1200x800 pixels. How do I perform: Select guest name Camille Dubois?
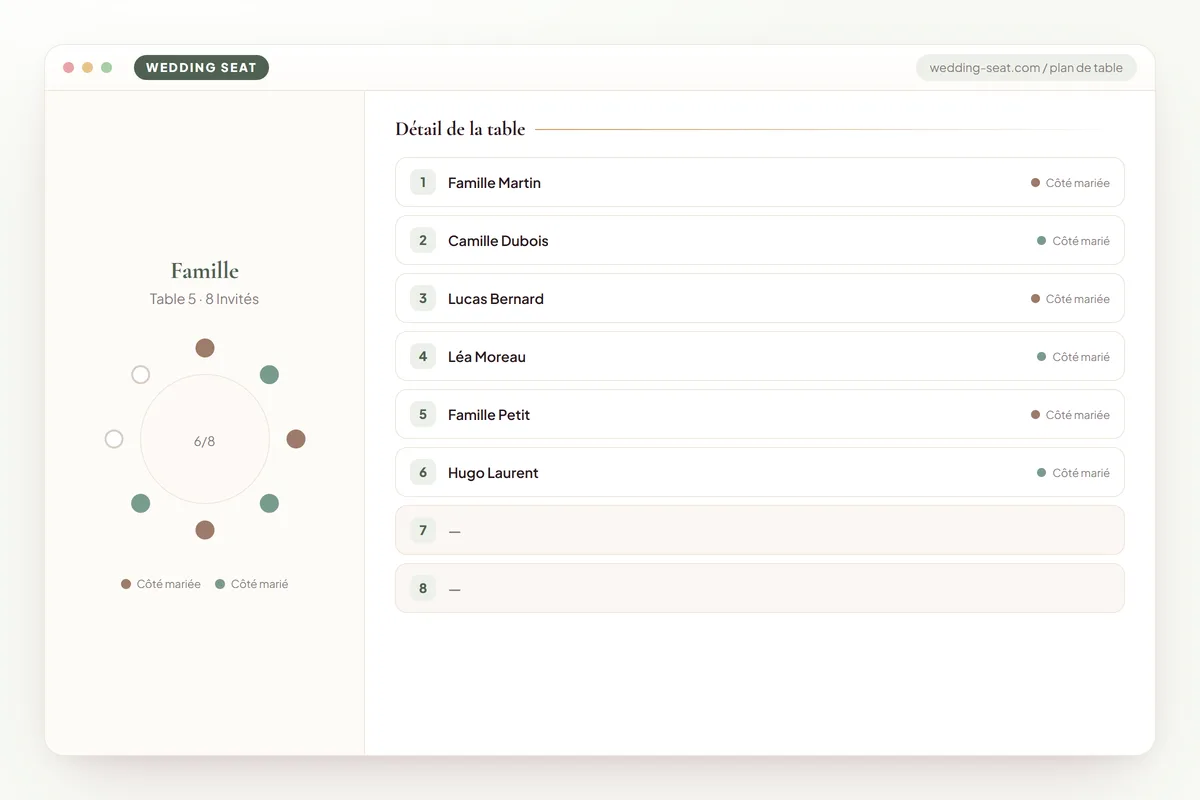[498, 241]
